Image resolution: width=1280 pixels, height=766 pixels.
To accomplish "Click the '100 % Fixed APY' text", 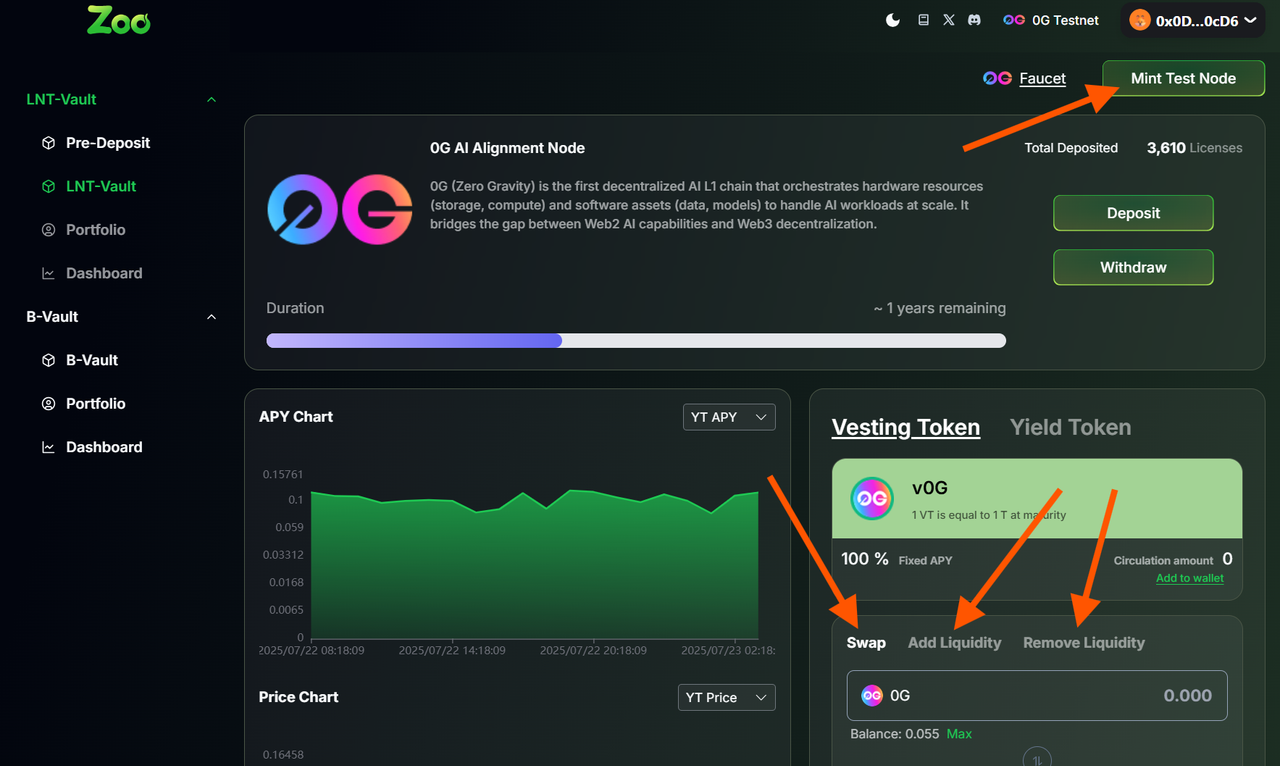I will click(x=897, y=559).
